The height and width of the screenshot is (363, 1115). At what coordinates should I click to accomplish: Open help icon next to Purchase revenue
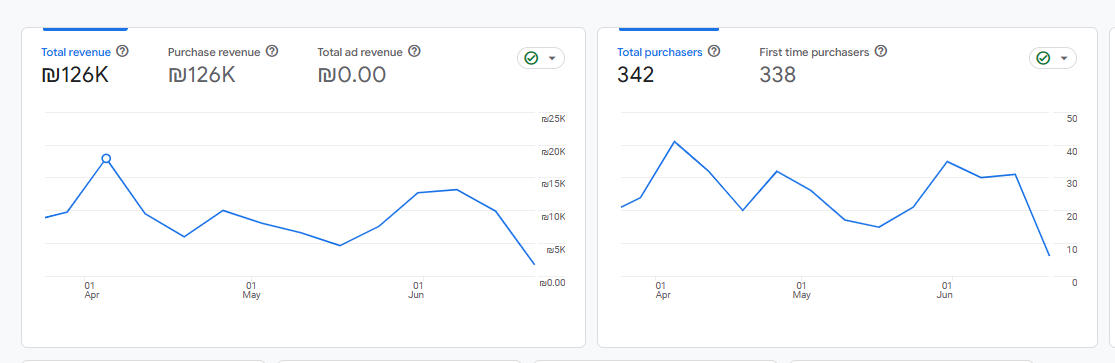tap(272, 51)
